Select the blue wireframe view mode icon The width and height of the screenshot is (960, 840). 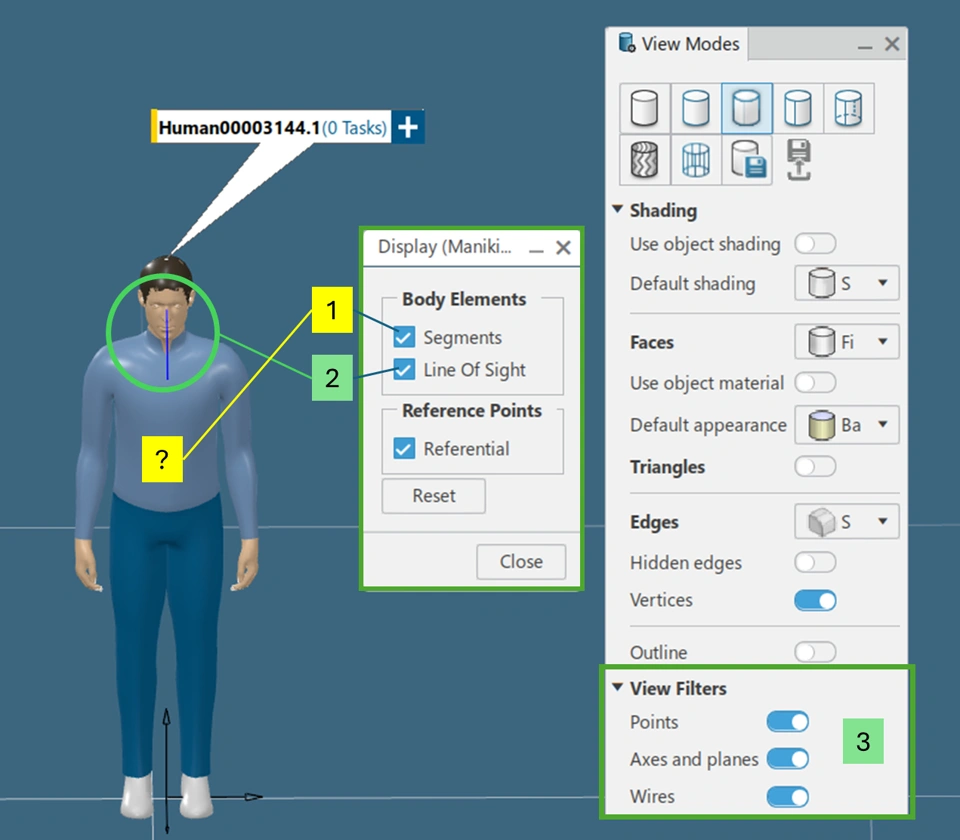696,160
